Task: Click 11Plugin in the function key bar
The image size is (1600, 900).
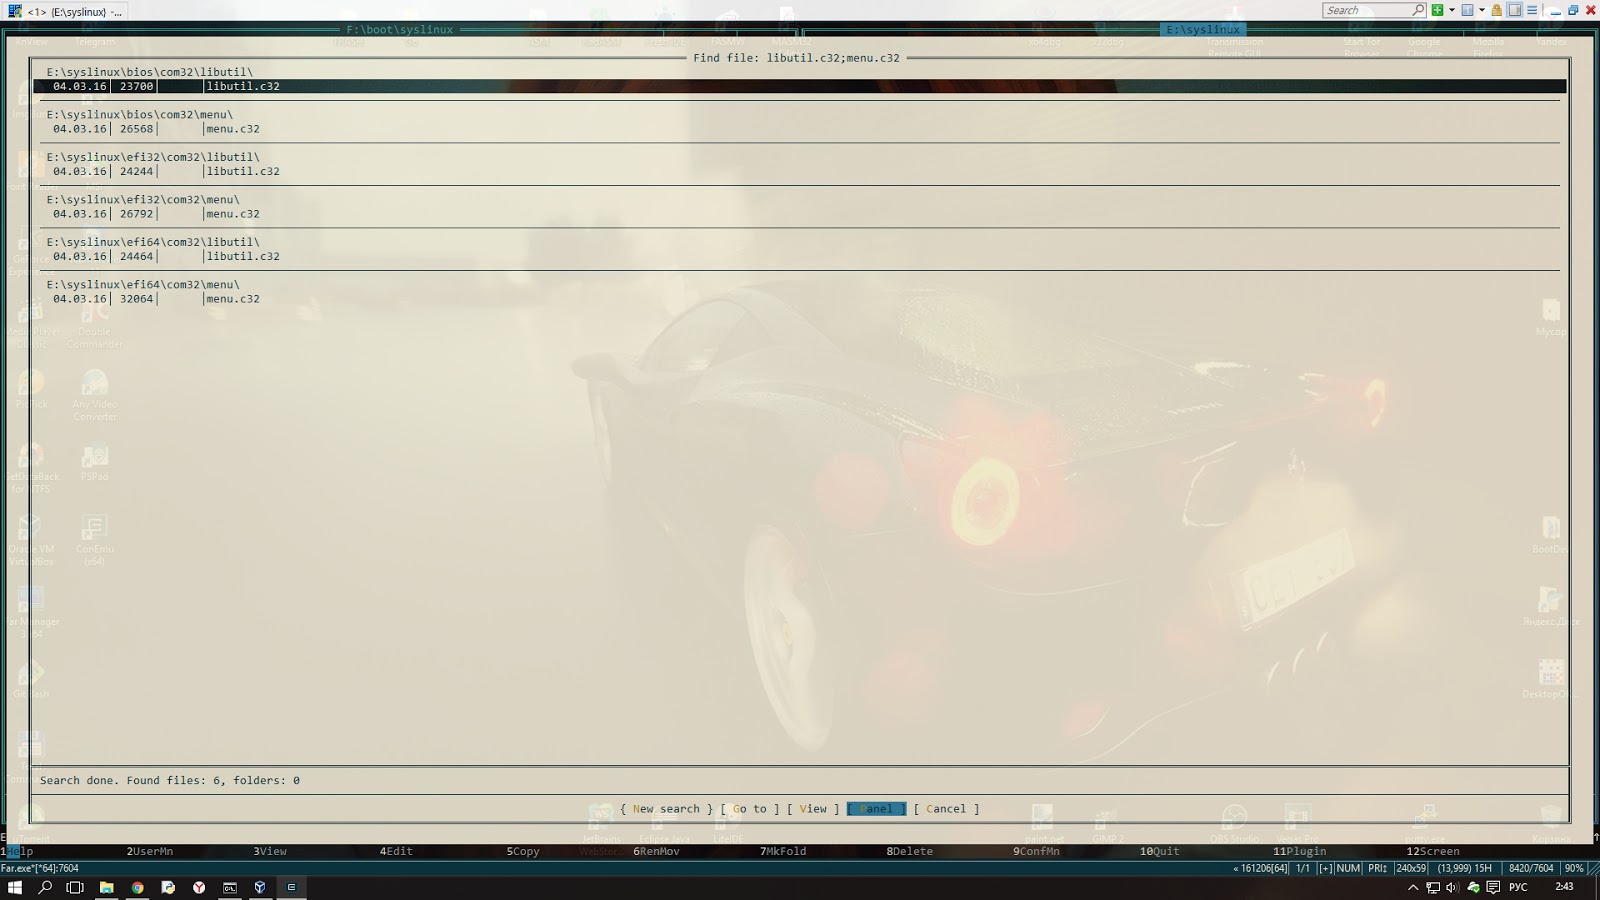Action: (1300, 852)
